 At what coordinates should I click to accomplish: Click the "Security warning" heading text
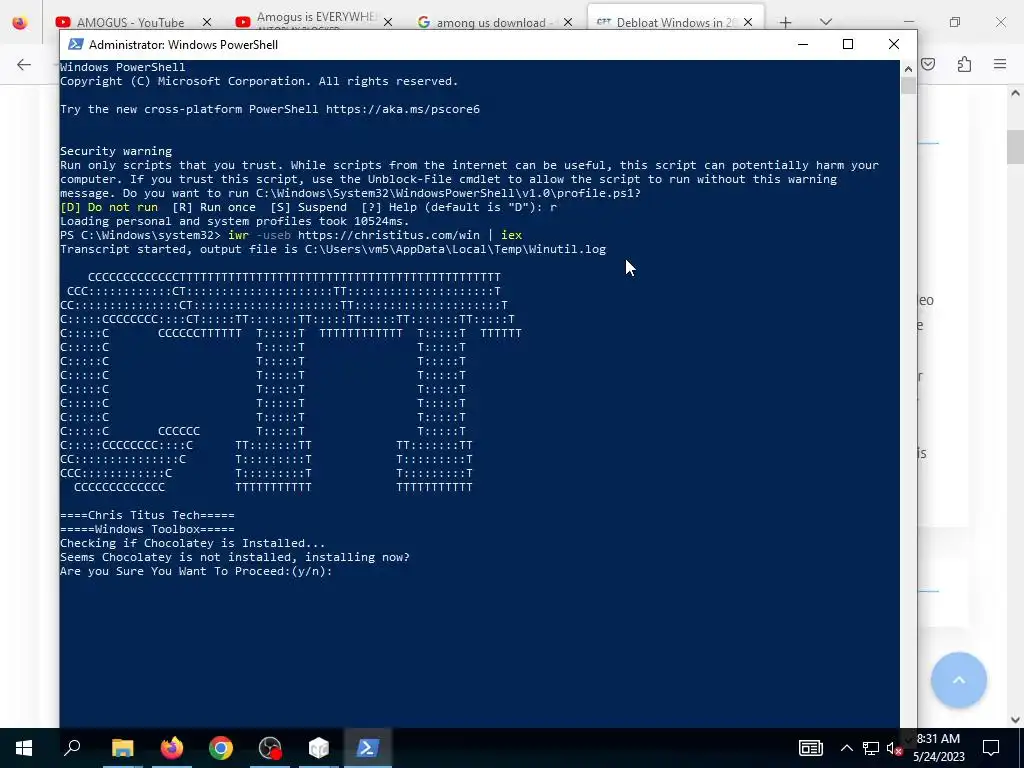click(116, 151)
